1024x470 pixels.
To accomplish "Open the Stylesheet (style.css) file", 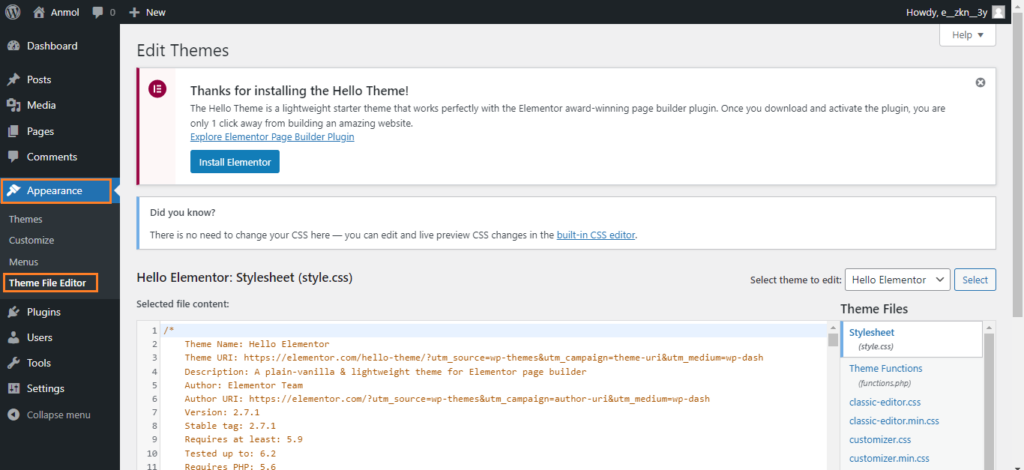I will click(x=912, y=339).
